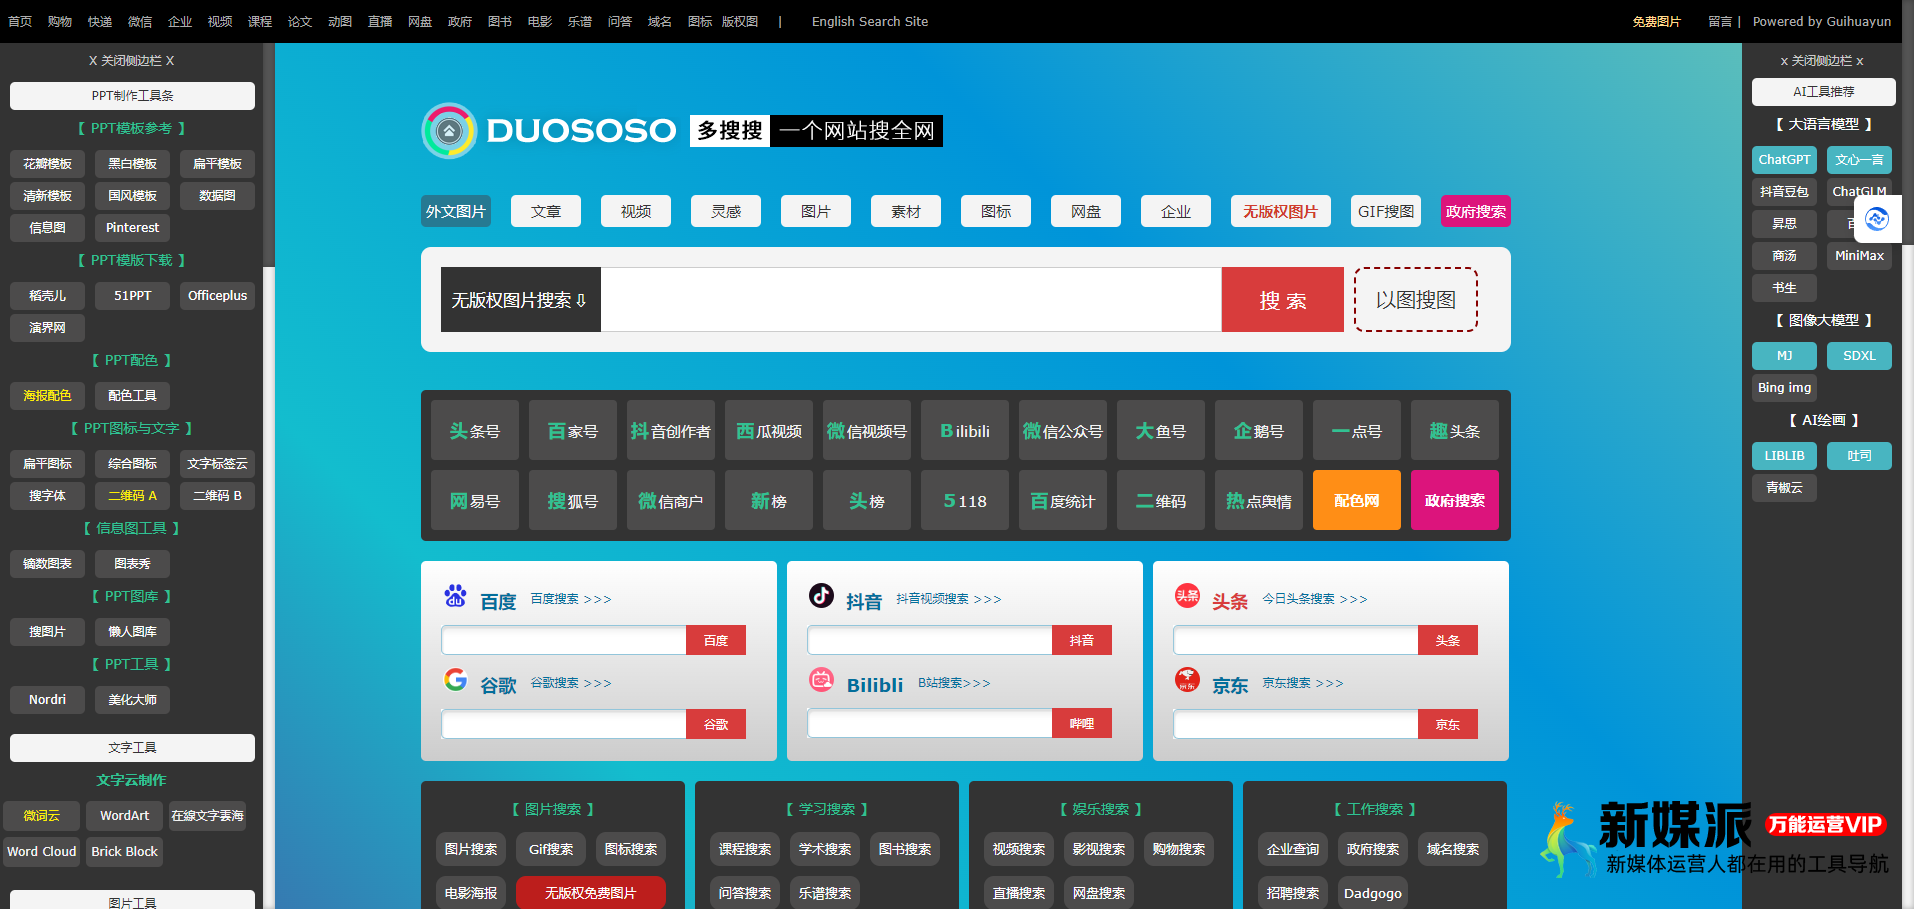Open the MiniMax link
The width and height of the screenshot is (1914, 909).
1859,255
